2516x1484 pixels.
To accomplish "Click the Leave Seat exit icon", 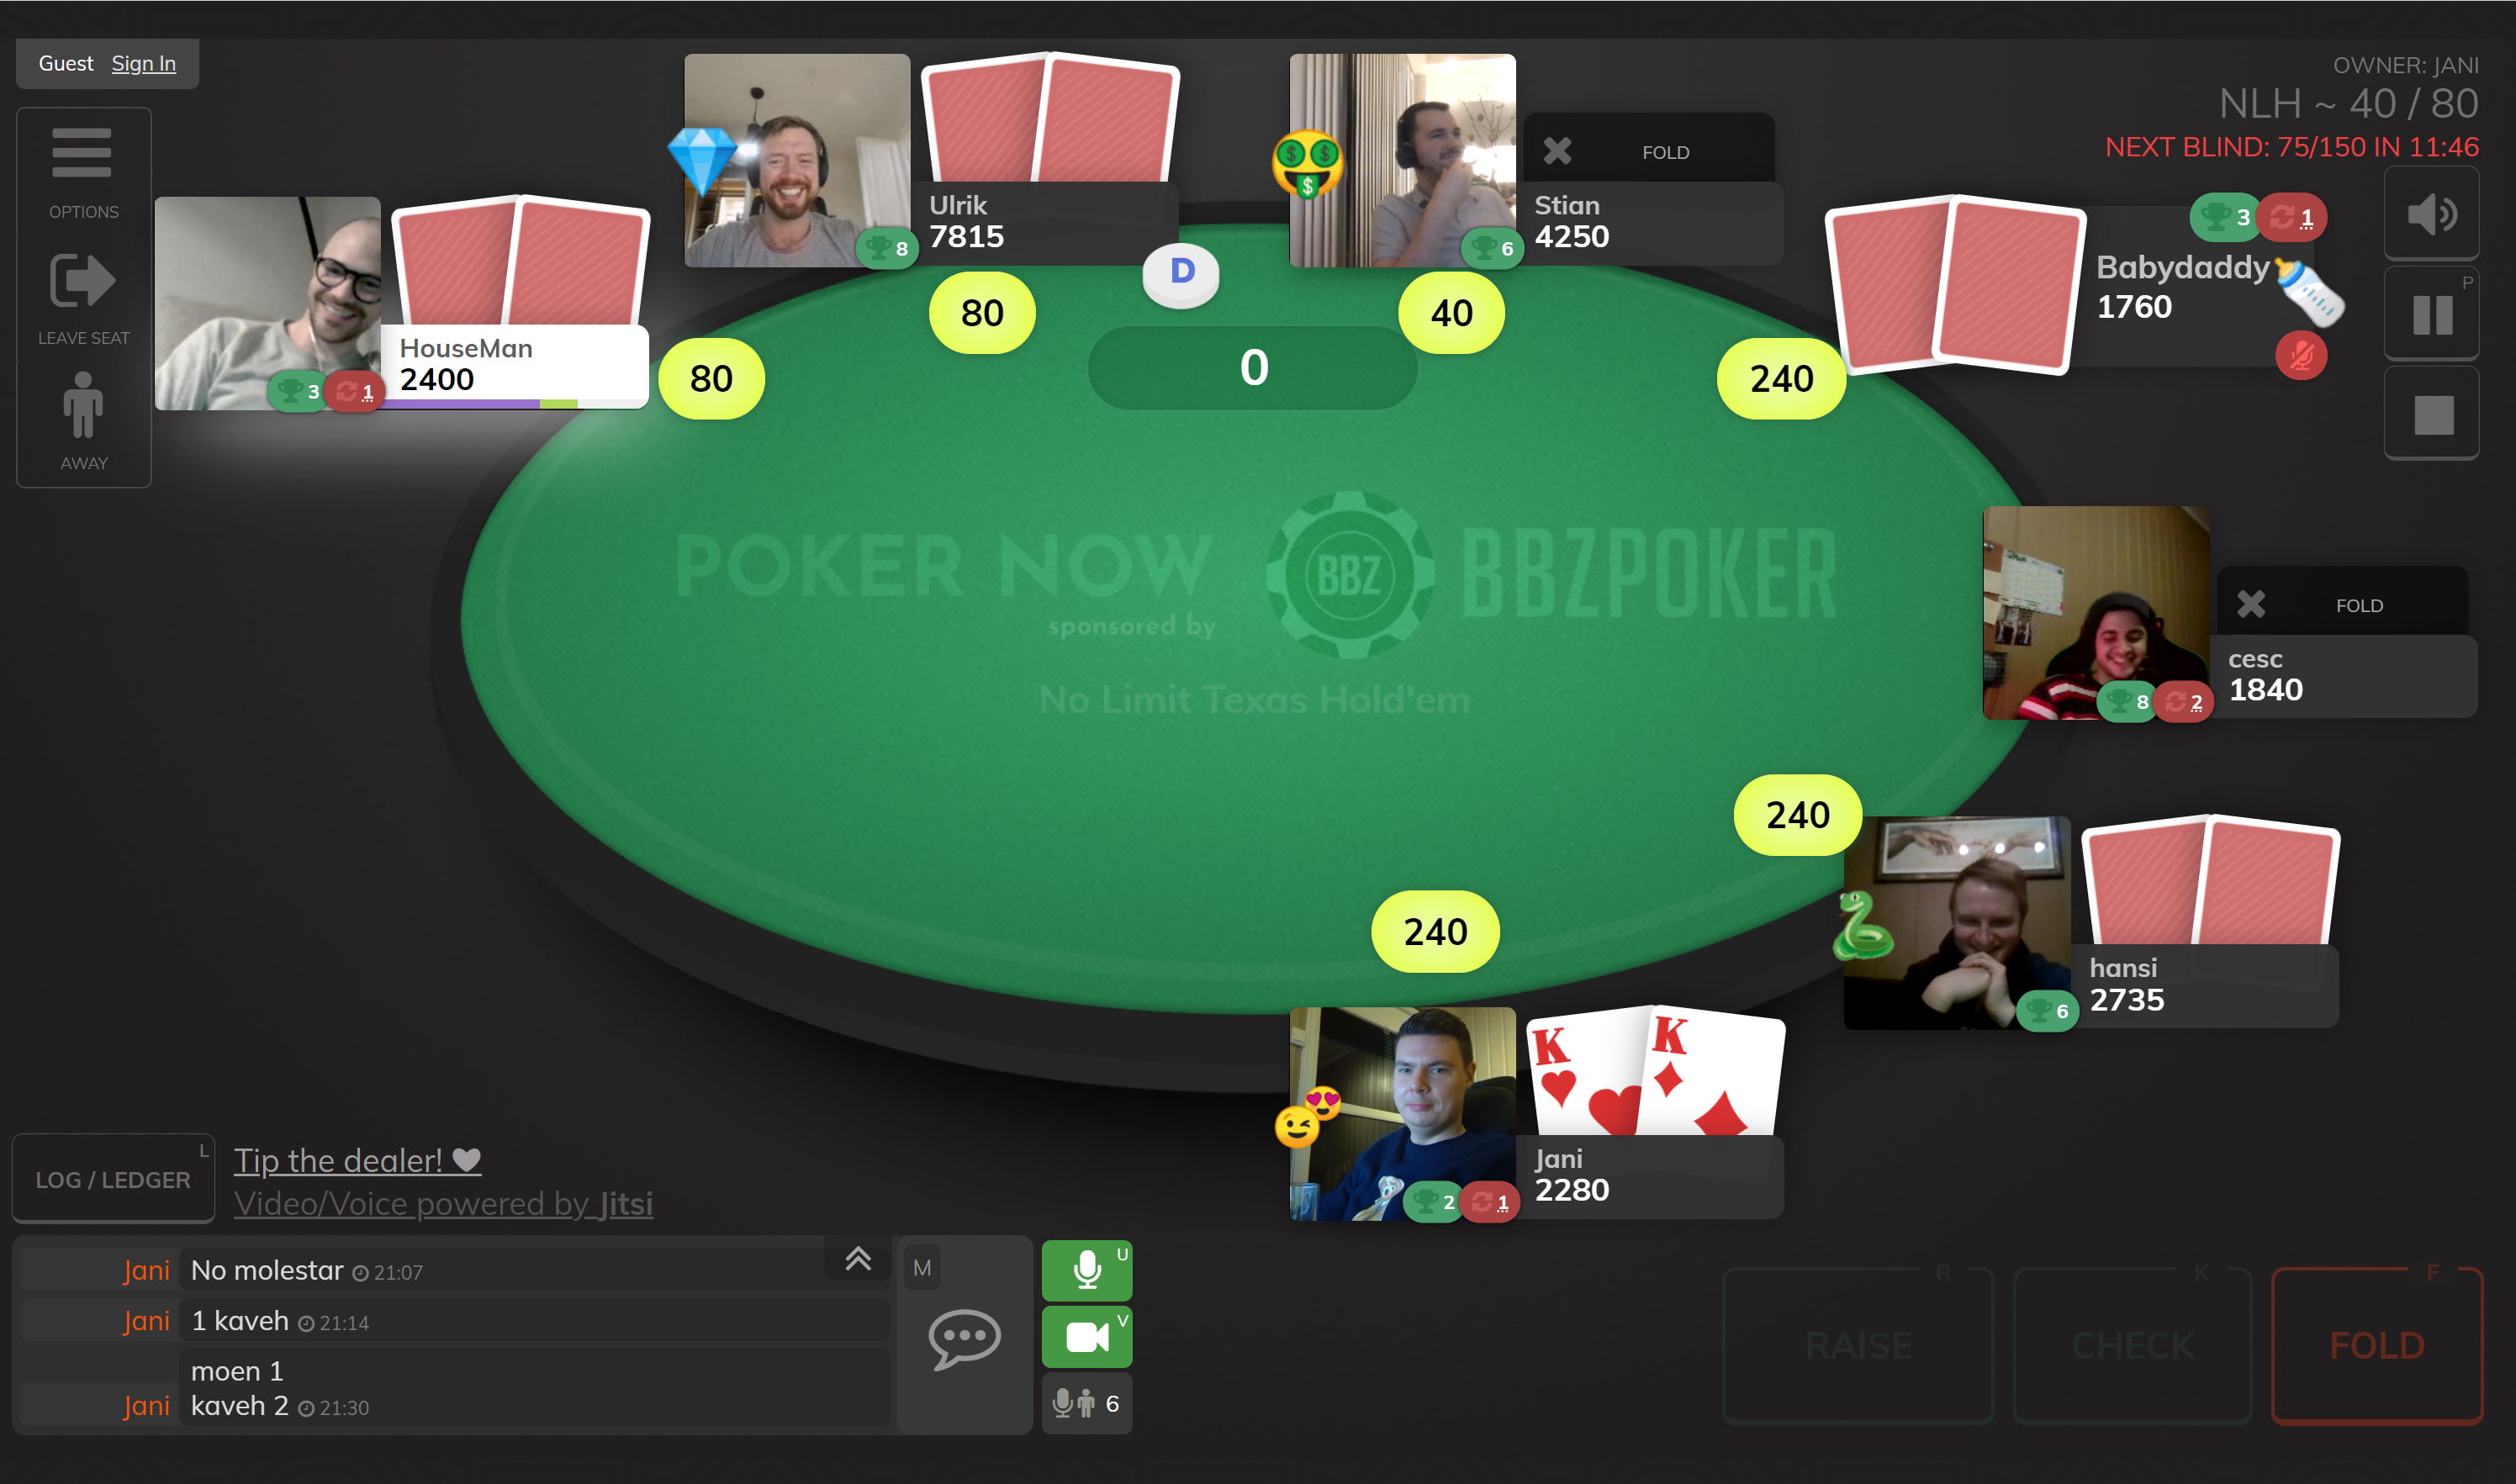I will click(83, 298).
